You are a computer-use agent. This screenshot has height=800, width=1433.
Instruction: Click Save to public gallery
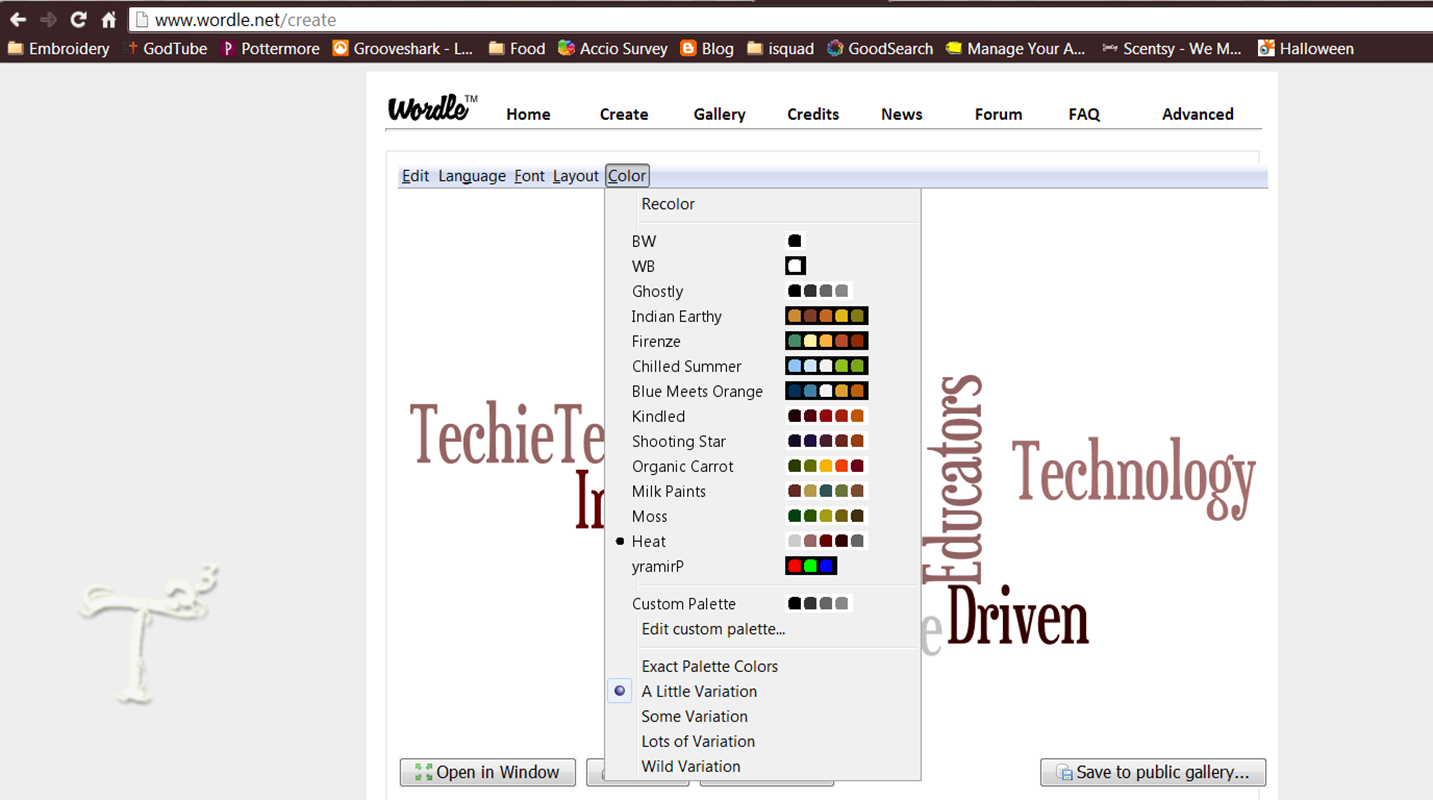1152,772
